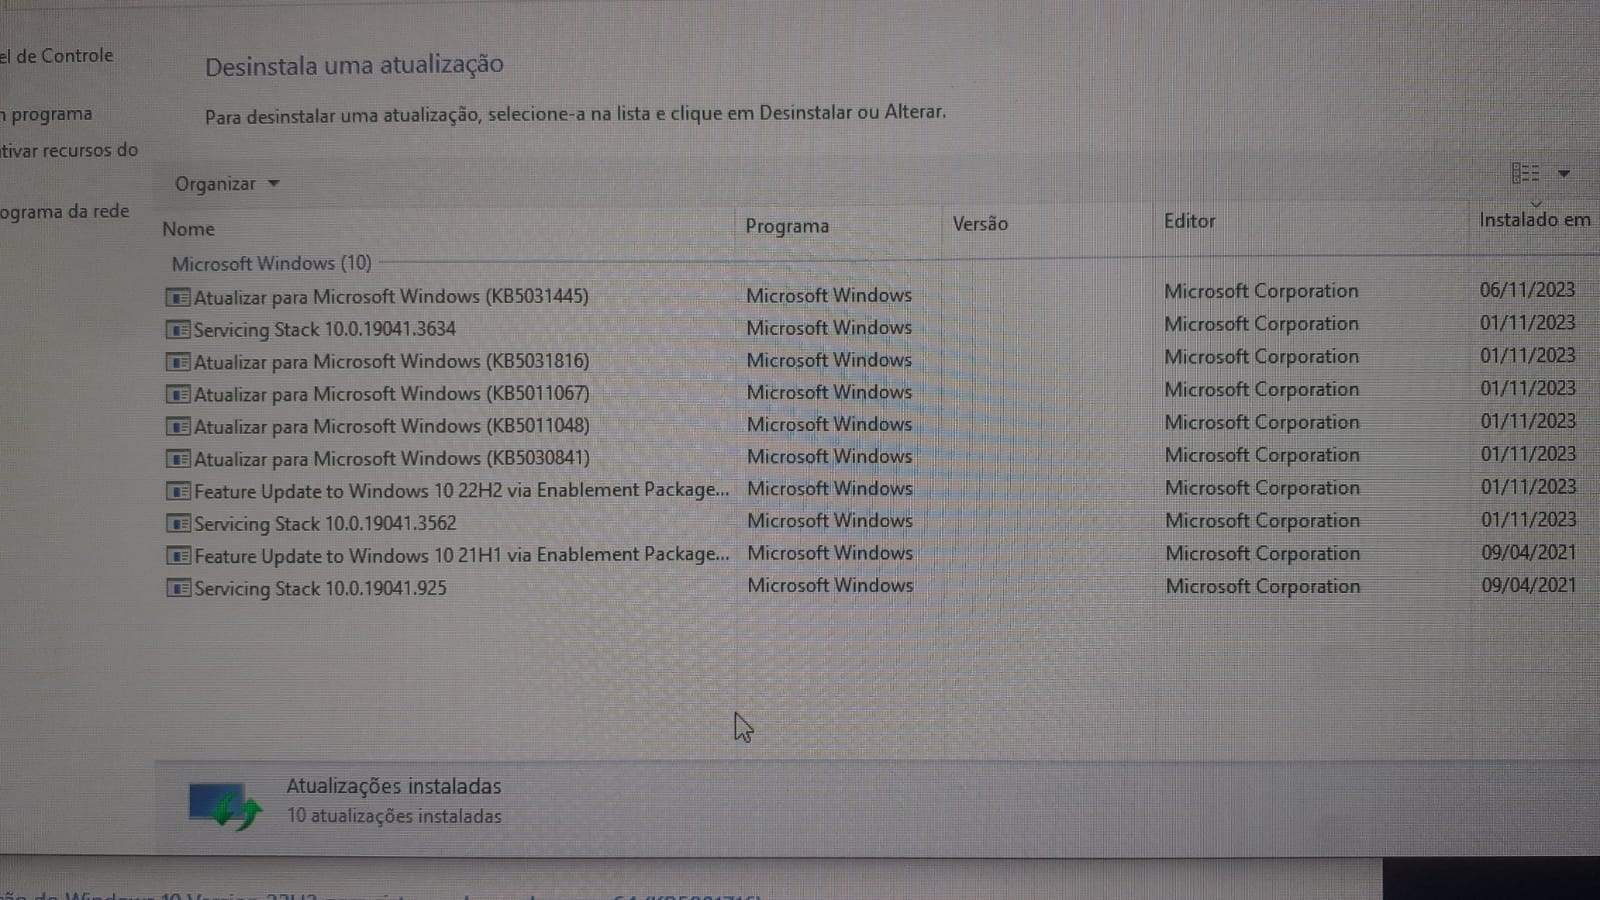Click Editor cell of Servicing Stack 10.0.19041.925
The width and height of the screenshot is (1600, 900).
point(1263,587)
